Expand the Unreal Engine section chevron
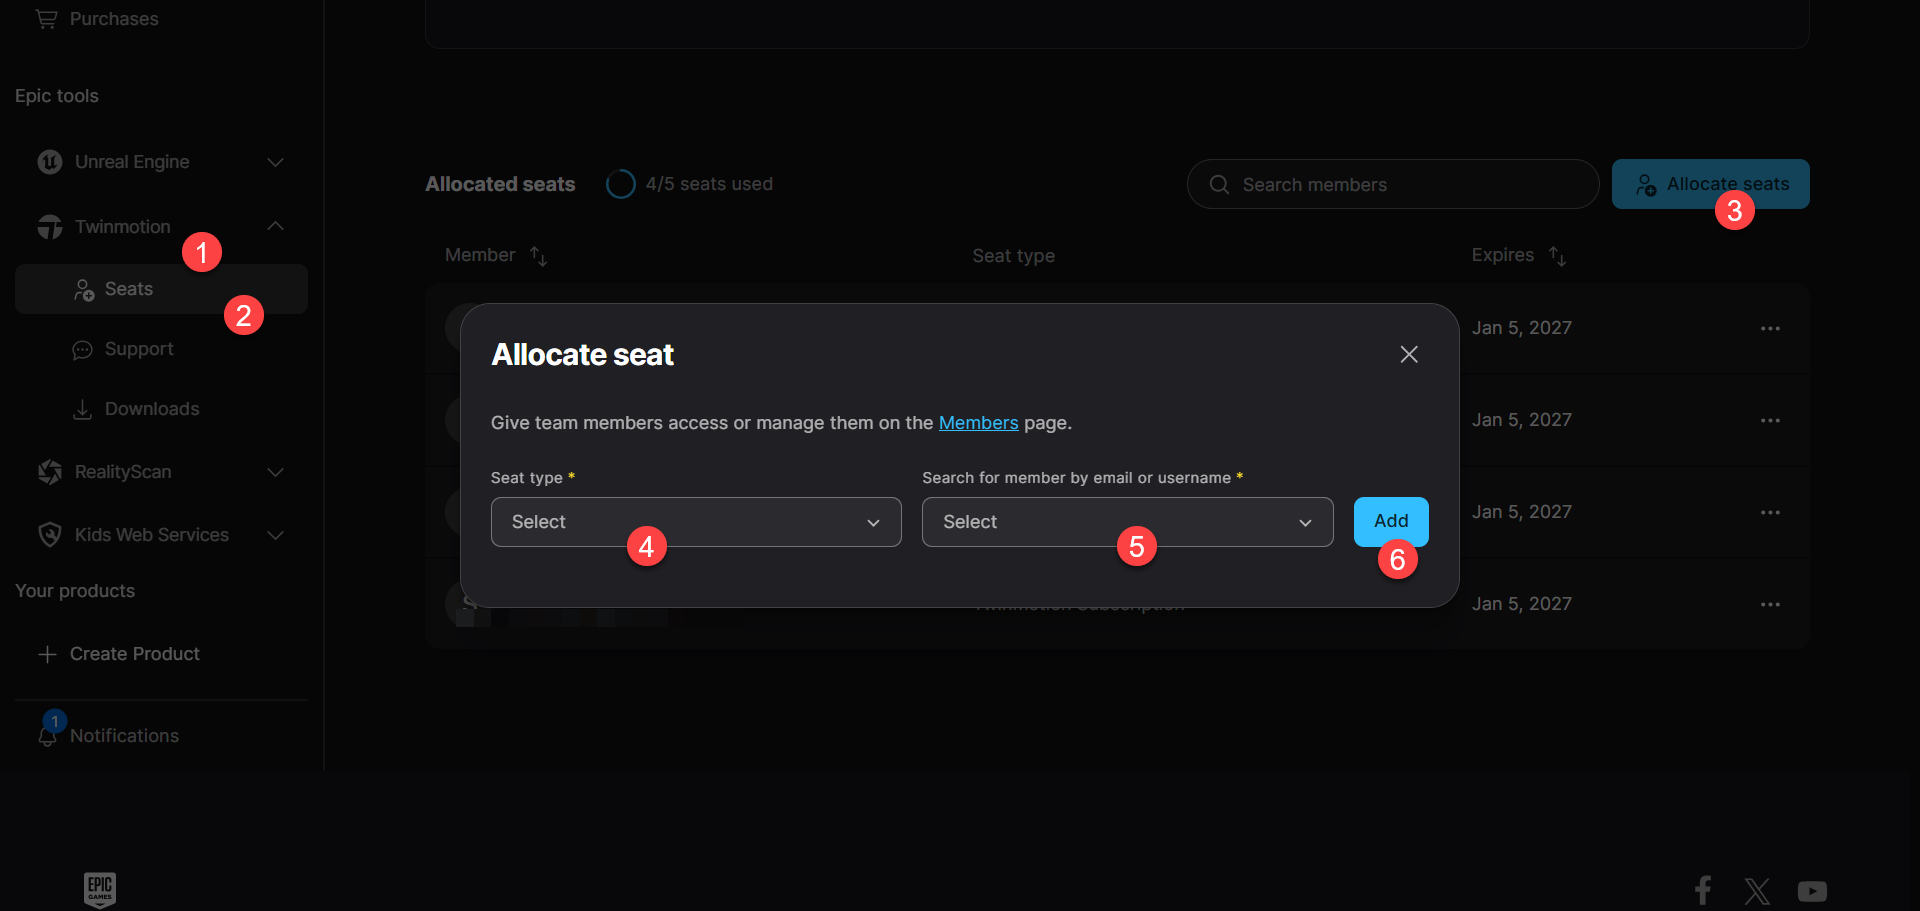Screen dimensions: 1920x911 click(276, 162)
